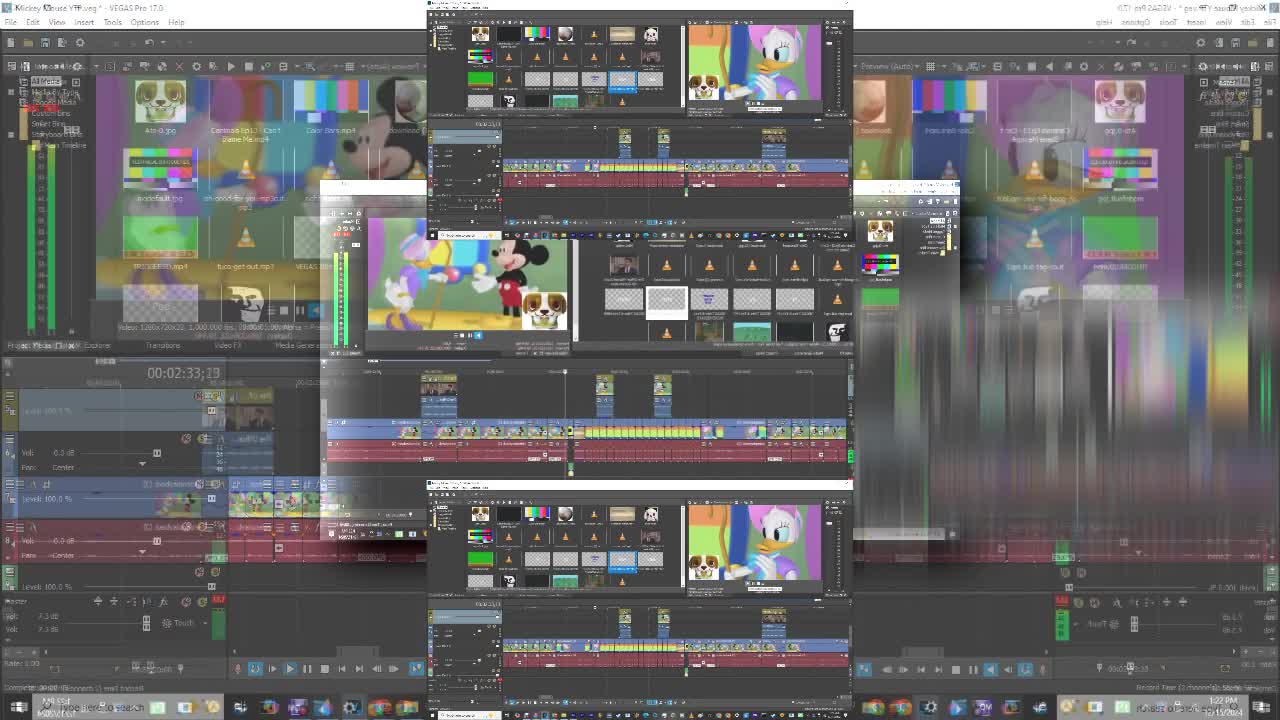
Task: Enable the Loop Playback transport icon
Action: coord(255,669)
